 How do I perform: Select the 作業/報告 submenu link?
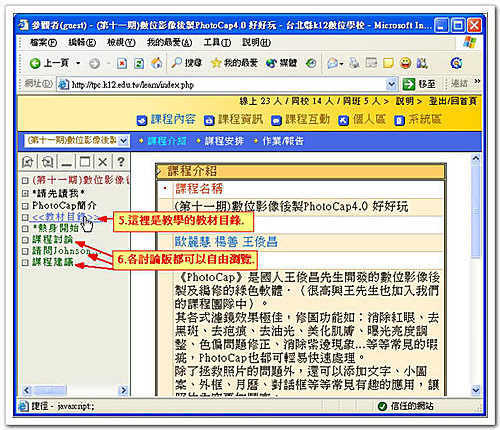coord(283,141)
